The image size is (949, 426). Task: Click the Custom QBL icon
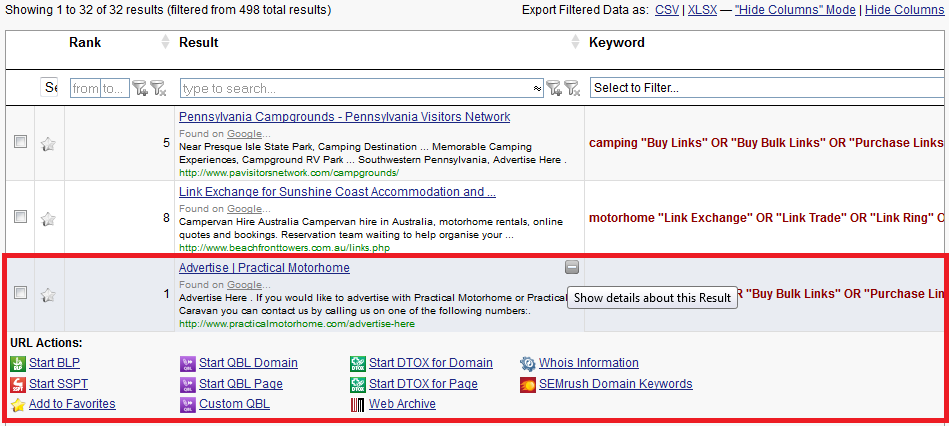188,405
